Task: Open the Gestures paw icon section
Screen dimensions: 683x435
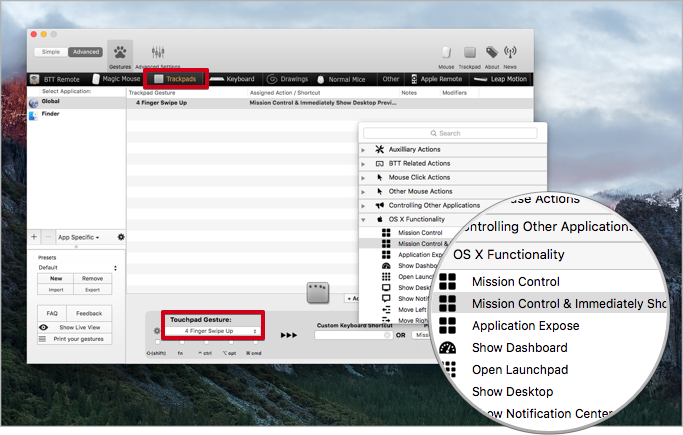Action: tap(120, 53)
